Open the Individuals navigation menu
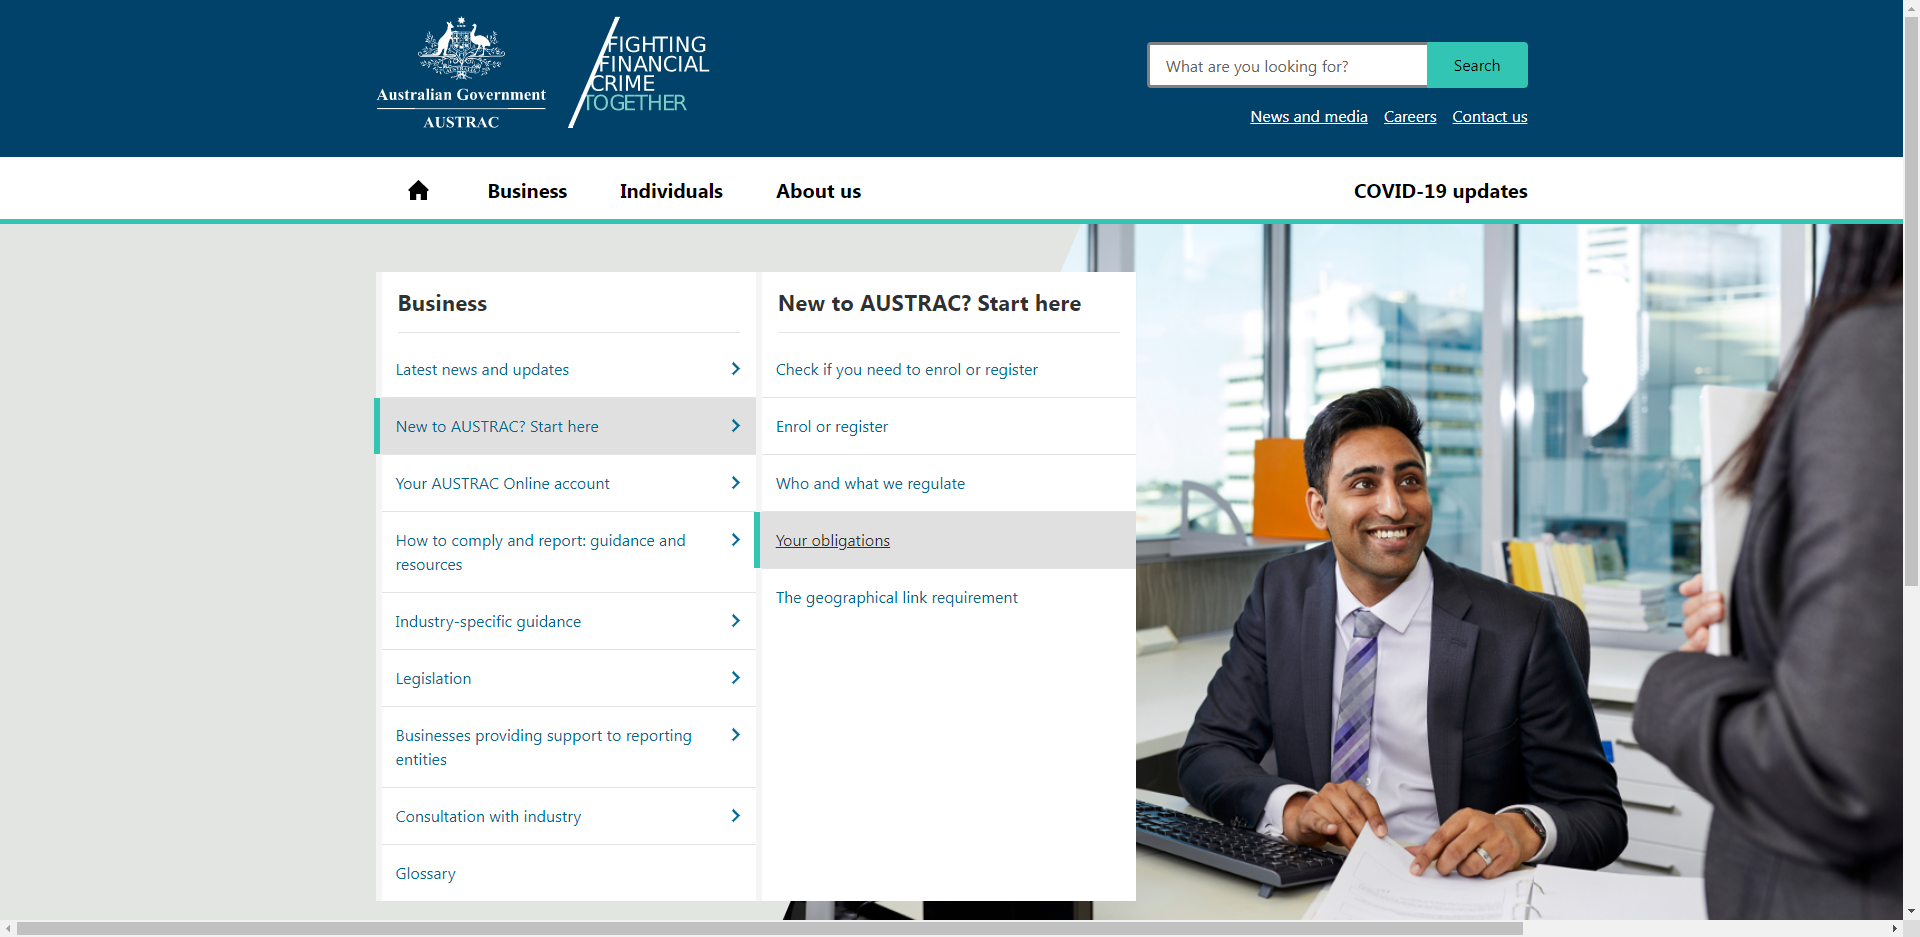1920x937 pixels. pos(671,191)
